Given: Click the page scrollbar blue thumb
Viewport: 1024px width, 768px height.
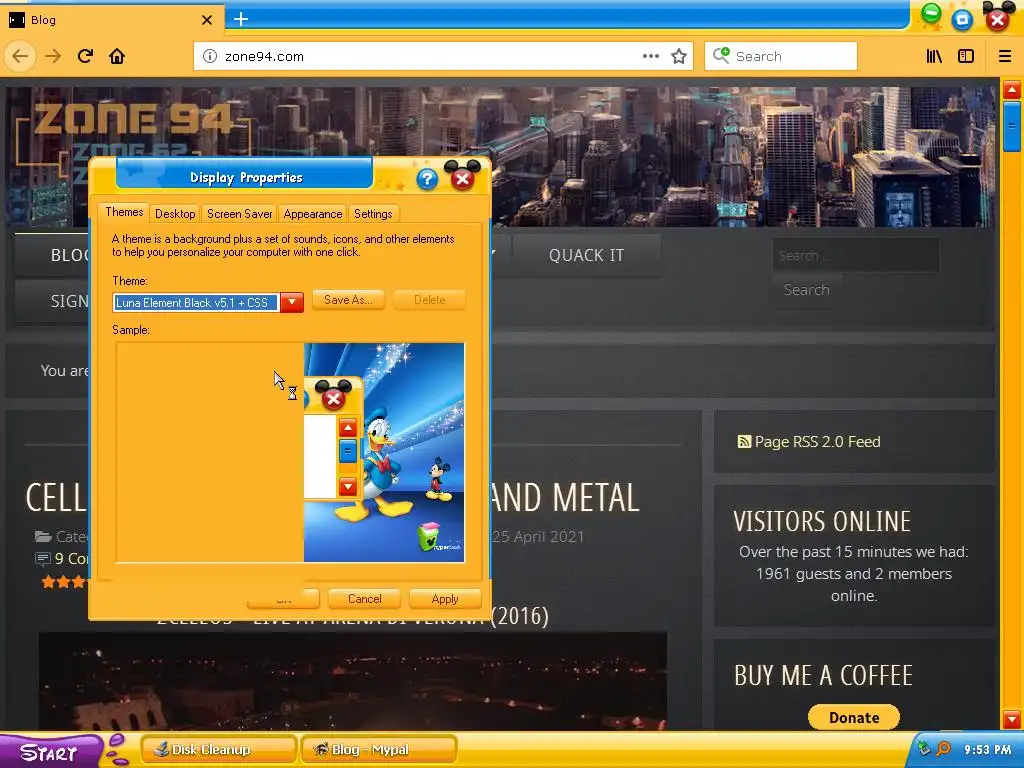Looking at the screenshot, I should click(1012, 126).
